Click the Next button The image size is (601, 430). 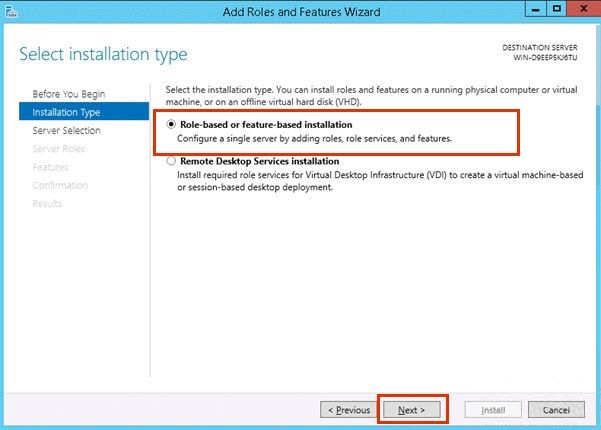[411, 410]
